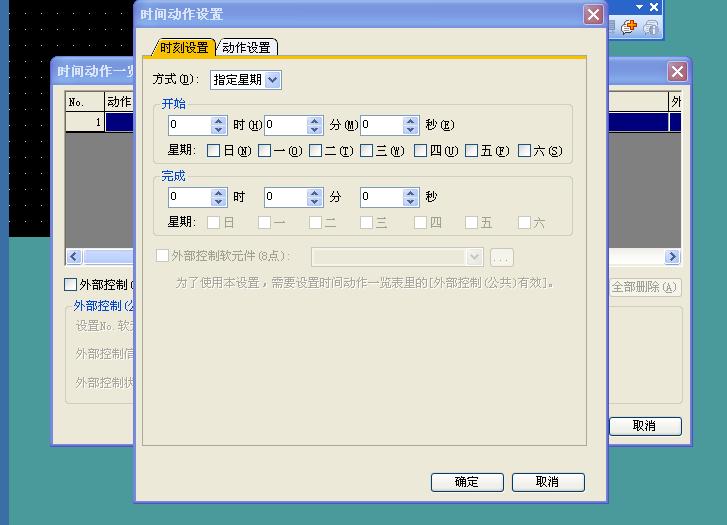Screen dimensions: 727x525
Task: Click the comment info icon in top toolbar
Action: 651,27
